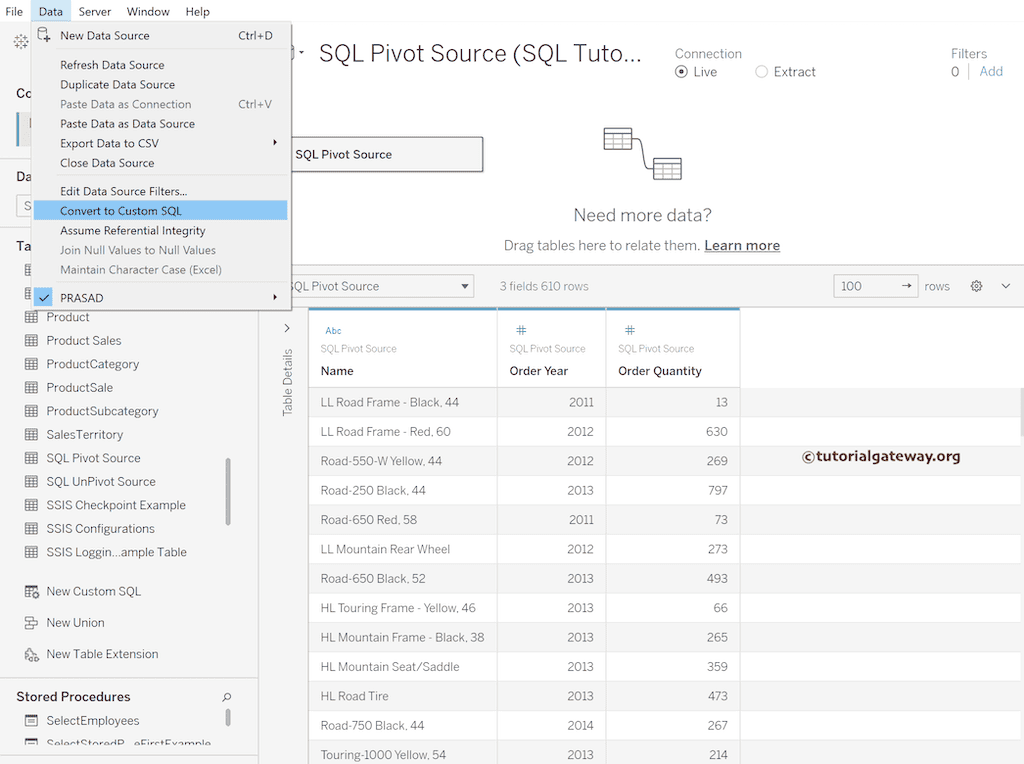Toggle the checked PRASAD data source

[44, 298]
